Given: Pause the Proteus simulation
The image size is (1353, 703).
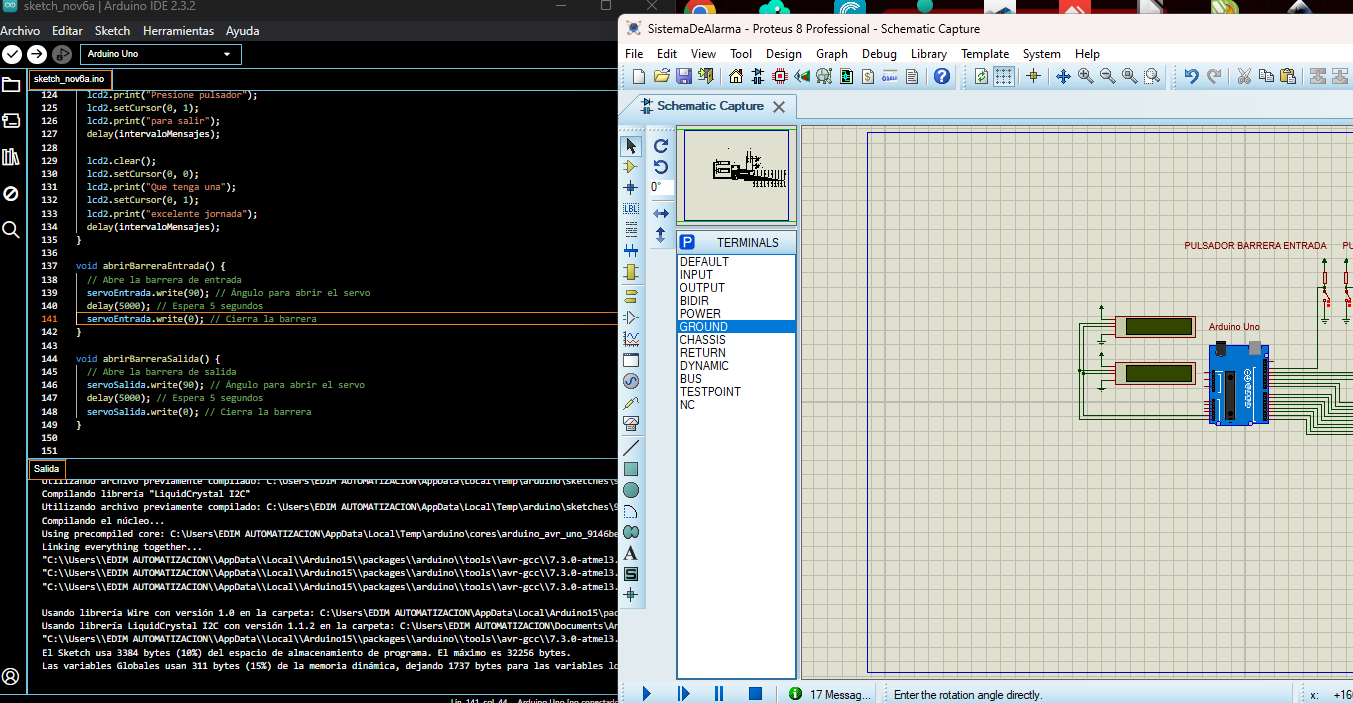Looking at the screenshot, I should (x=718, y=693).
